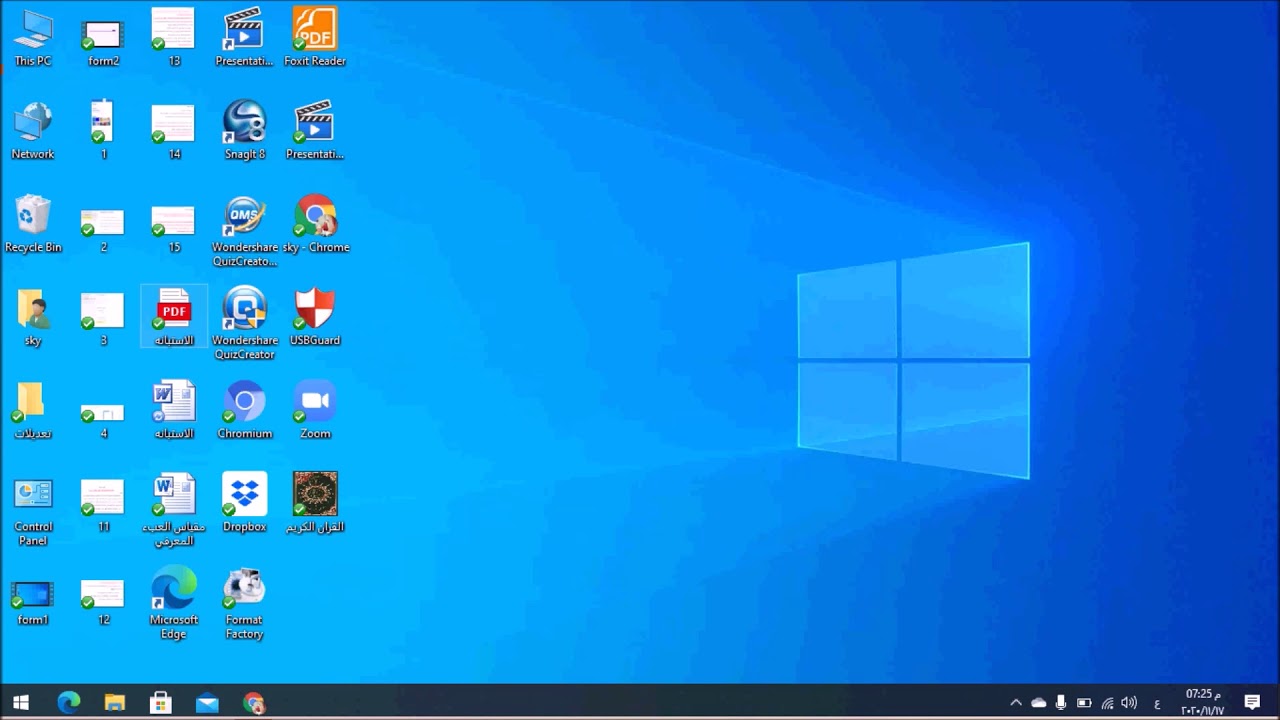
Task: Select the sky user folder icon
Action: click(x=33, y=317)
